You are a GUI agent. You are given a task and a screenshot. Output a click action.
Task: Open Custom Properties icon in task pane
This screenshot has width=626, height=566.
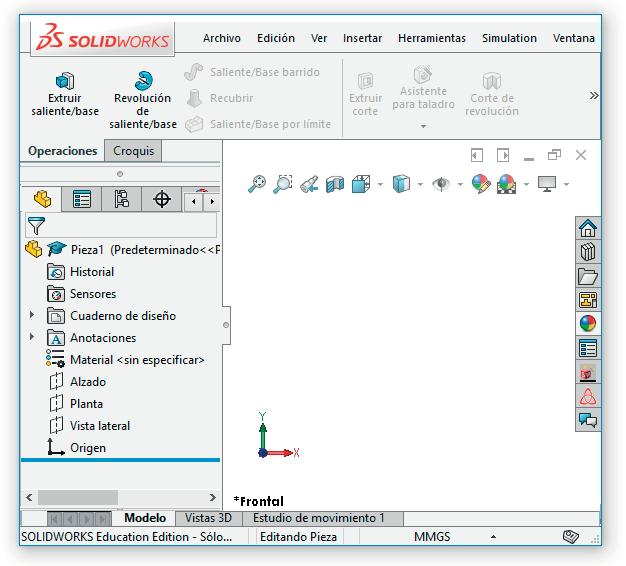[588, 348]
